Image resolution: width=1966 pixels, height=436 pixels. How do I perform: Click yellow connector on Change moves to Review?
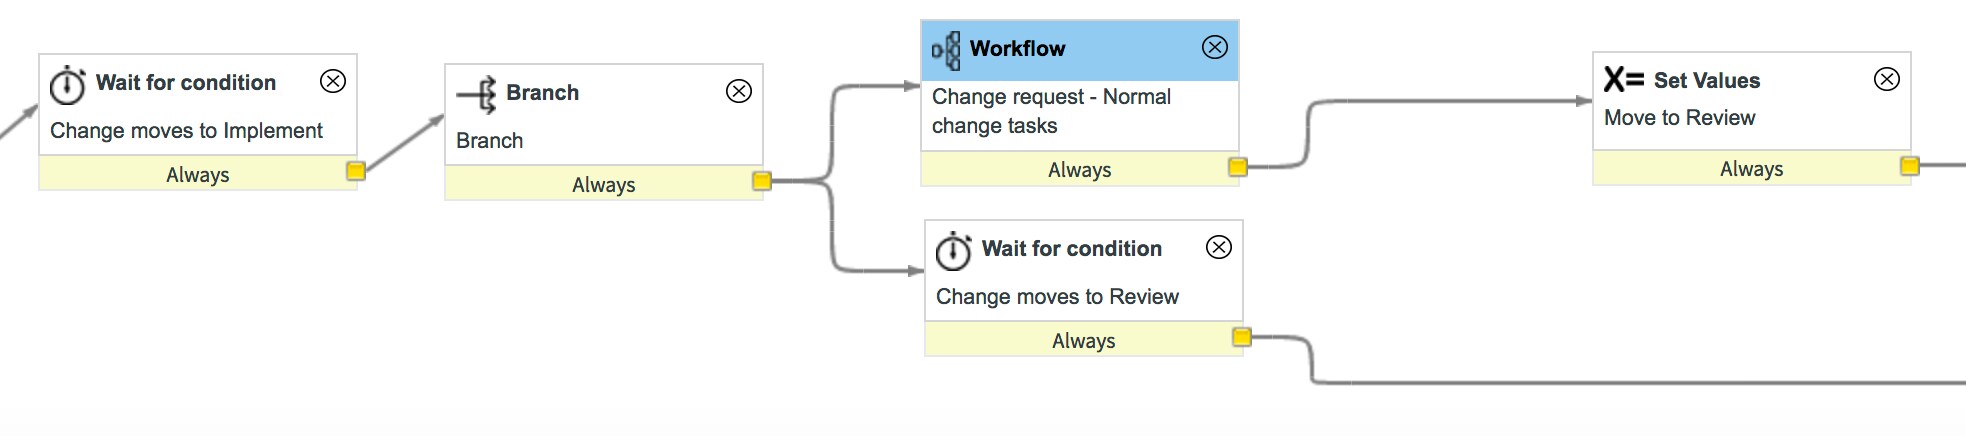[1242, 337]
